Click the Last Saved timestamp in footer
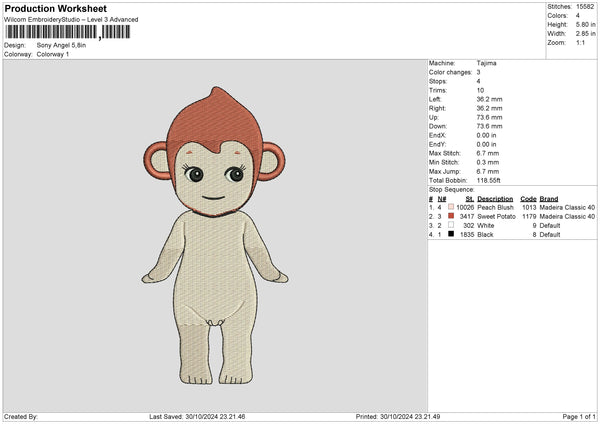600x424 pixels. [x=196, y=417]
